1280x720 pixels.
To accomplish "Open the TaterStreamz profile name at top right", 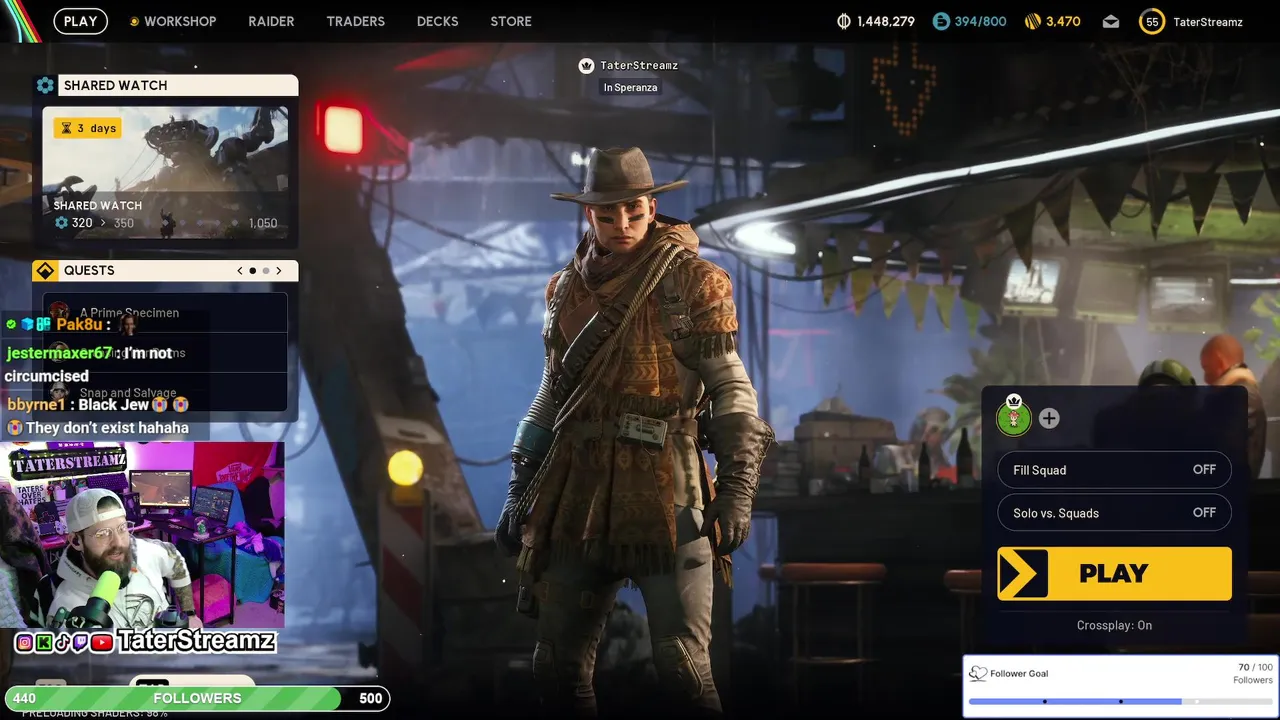I will click(1208, 21).
